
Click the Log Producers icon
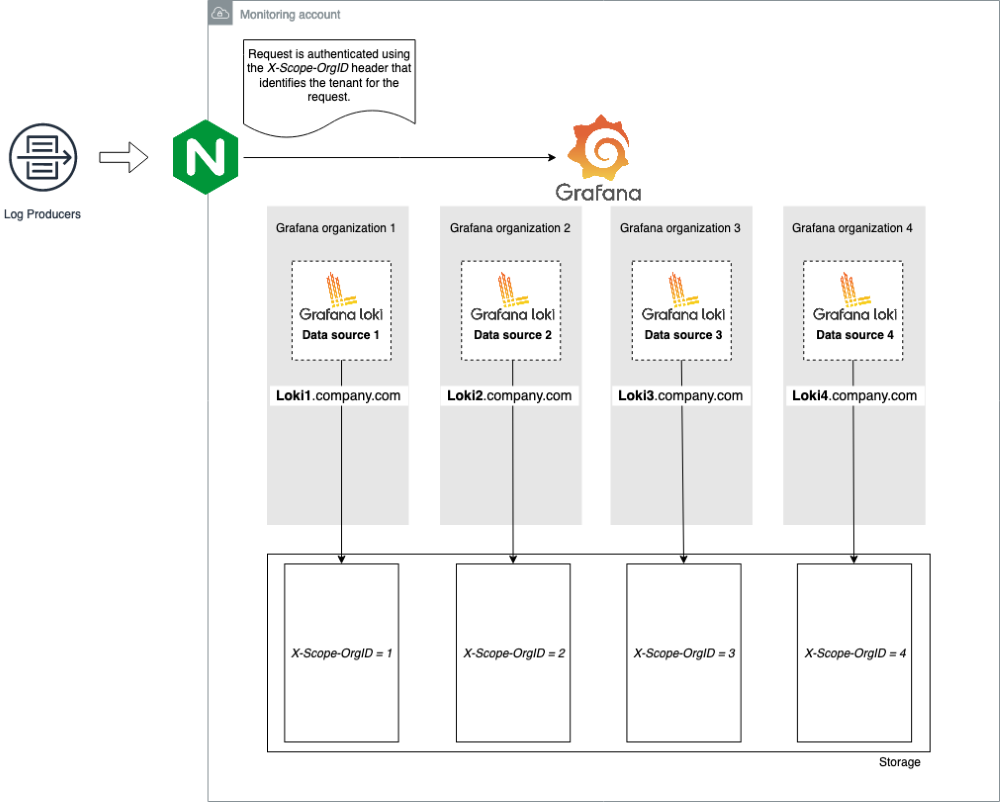coord(42,155)
